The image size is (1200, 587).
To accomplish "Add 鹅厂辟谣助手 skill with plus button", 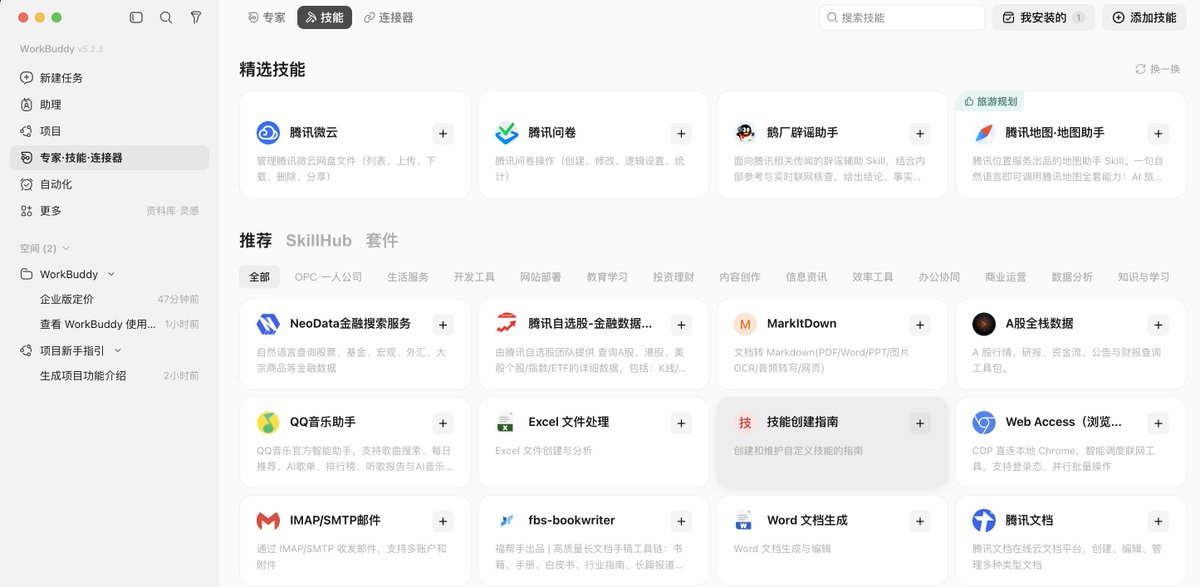I will tap(919, 133).
